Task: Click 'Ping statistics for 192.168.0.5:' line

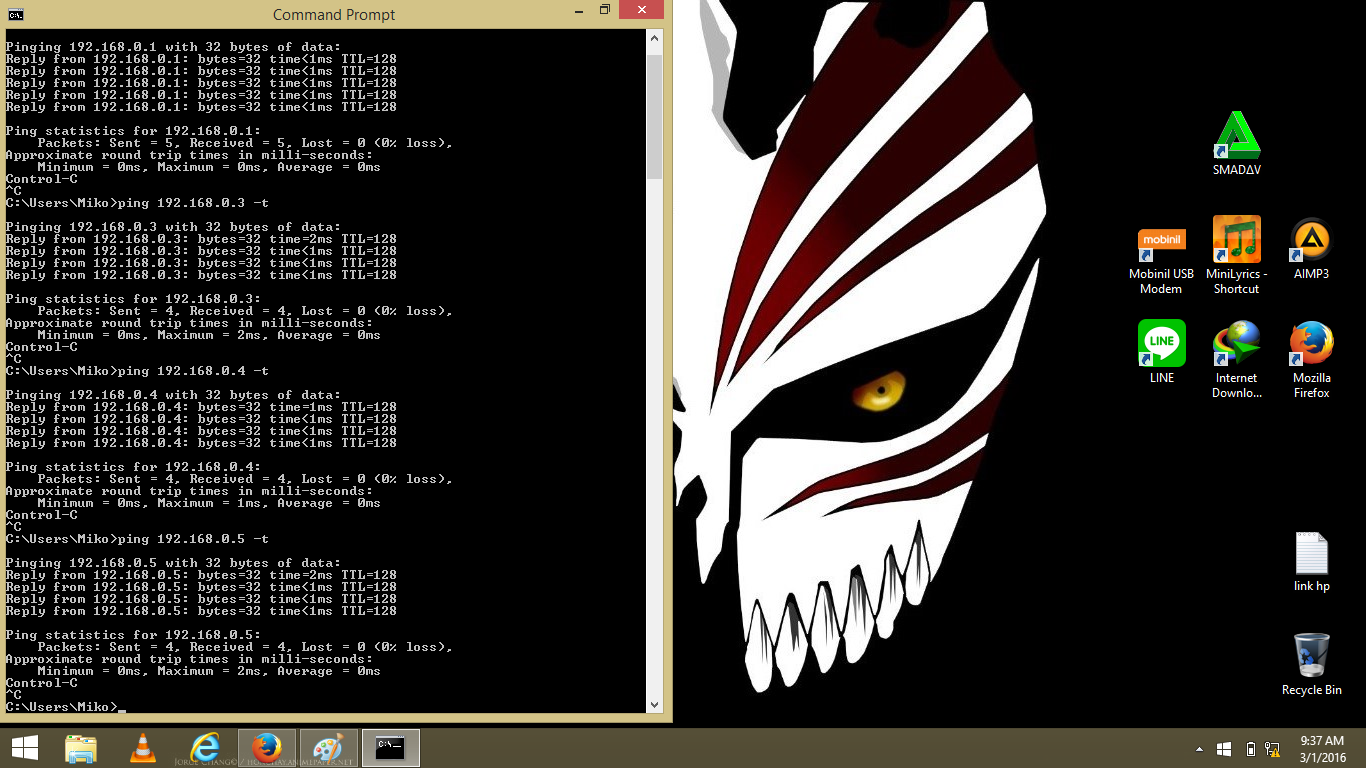Action: pyautogui.click(x=133, y=635)
